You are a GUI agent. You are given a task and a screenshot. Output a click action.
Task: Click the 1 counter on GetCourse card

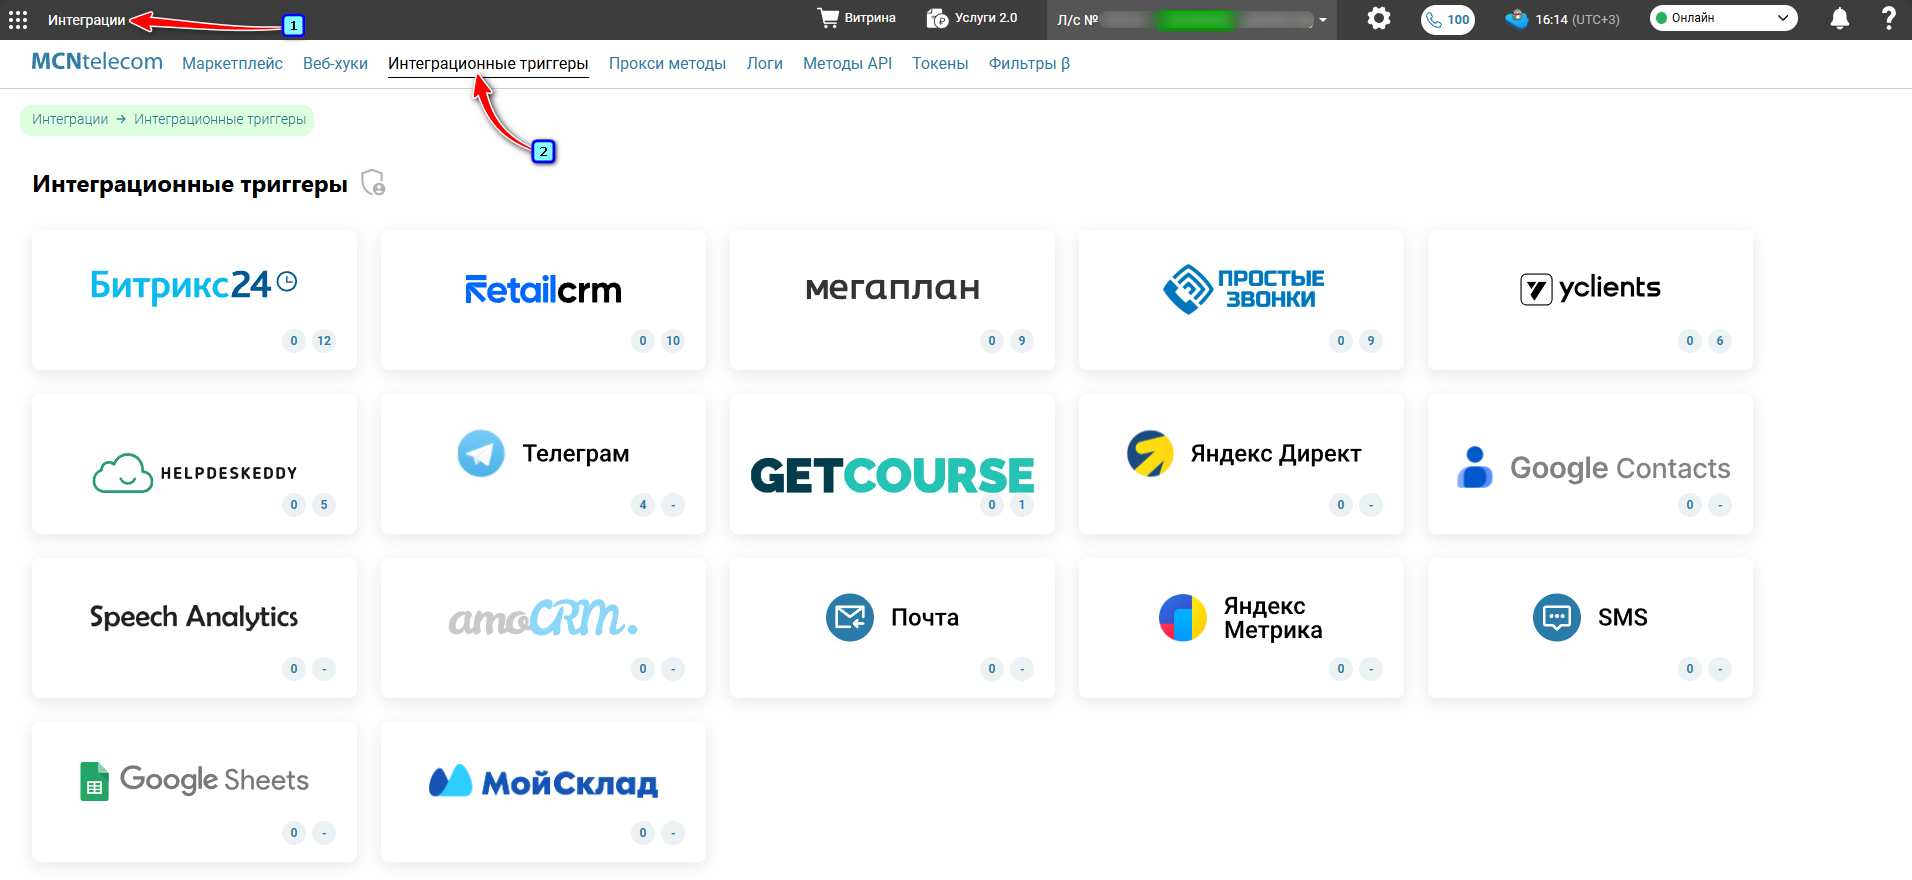tap(1022, 505)
